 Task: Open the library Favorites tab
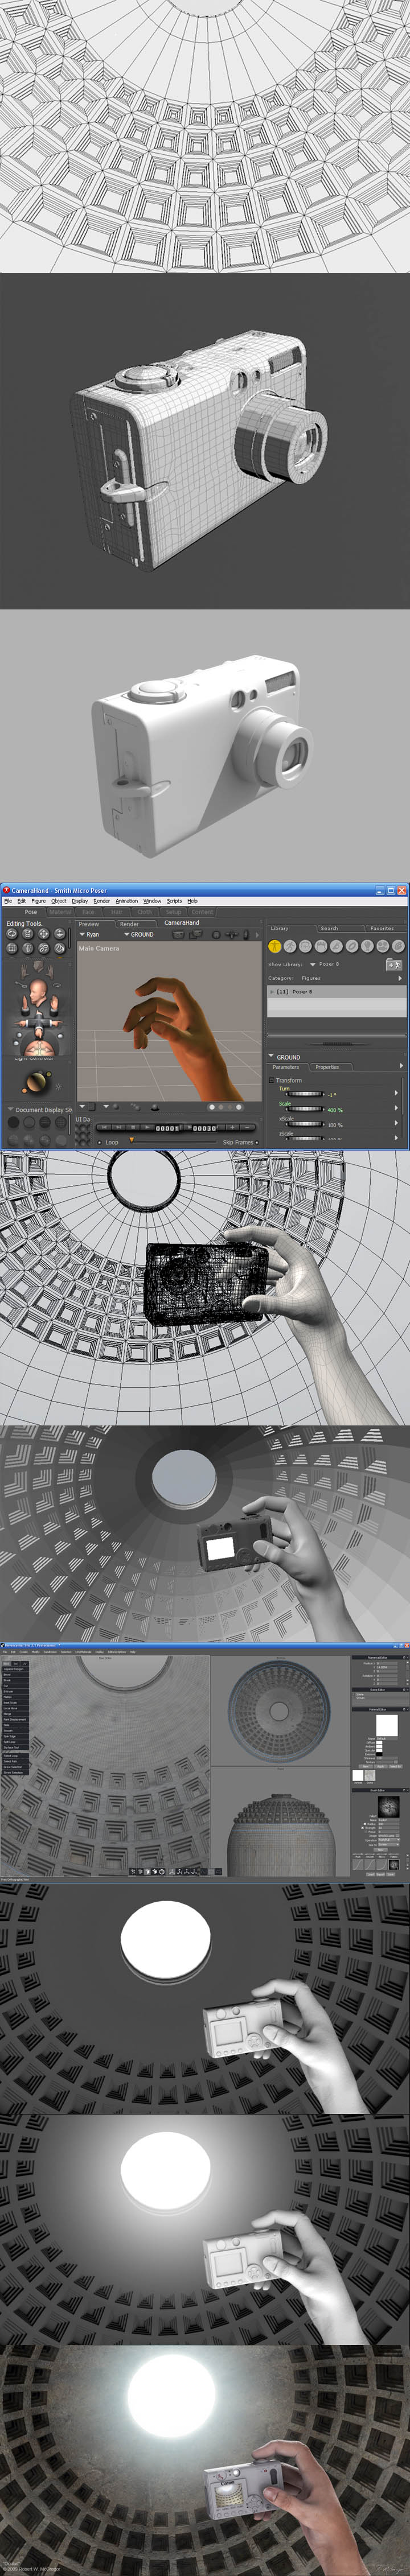pos(382,928)
